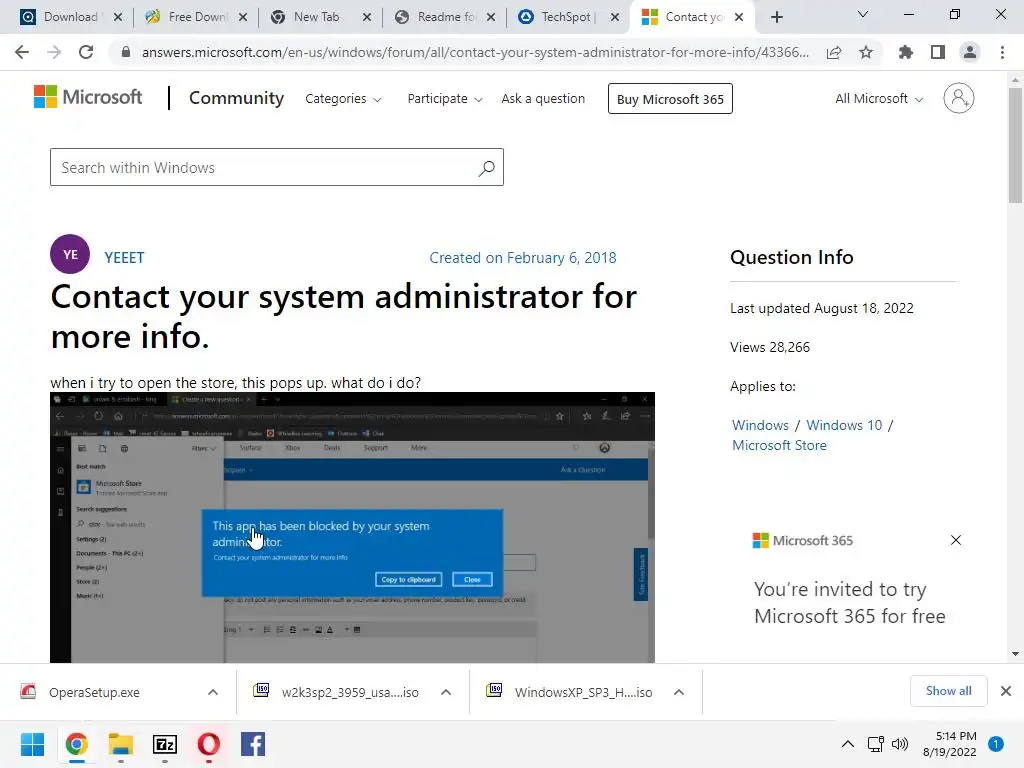Open options for w2k3sp2 iso download

(x=446, y=692)
